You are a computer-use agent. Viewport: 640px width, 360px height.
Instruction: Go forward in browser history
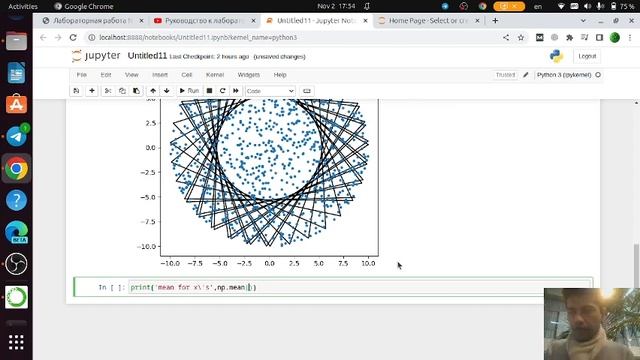click(58, 38)
